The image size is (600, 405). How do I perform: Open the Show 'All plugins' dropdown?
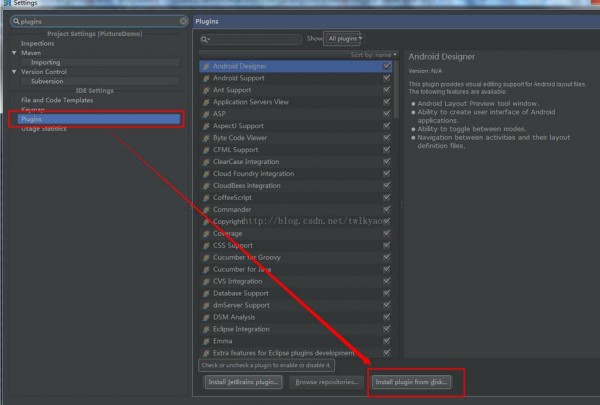(x=343, y=39)
